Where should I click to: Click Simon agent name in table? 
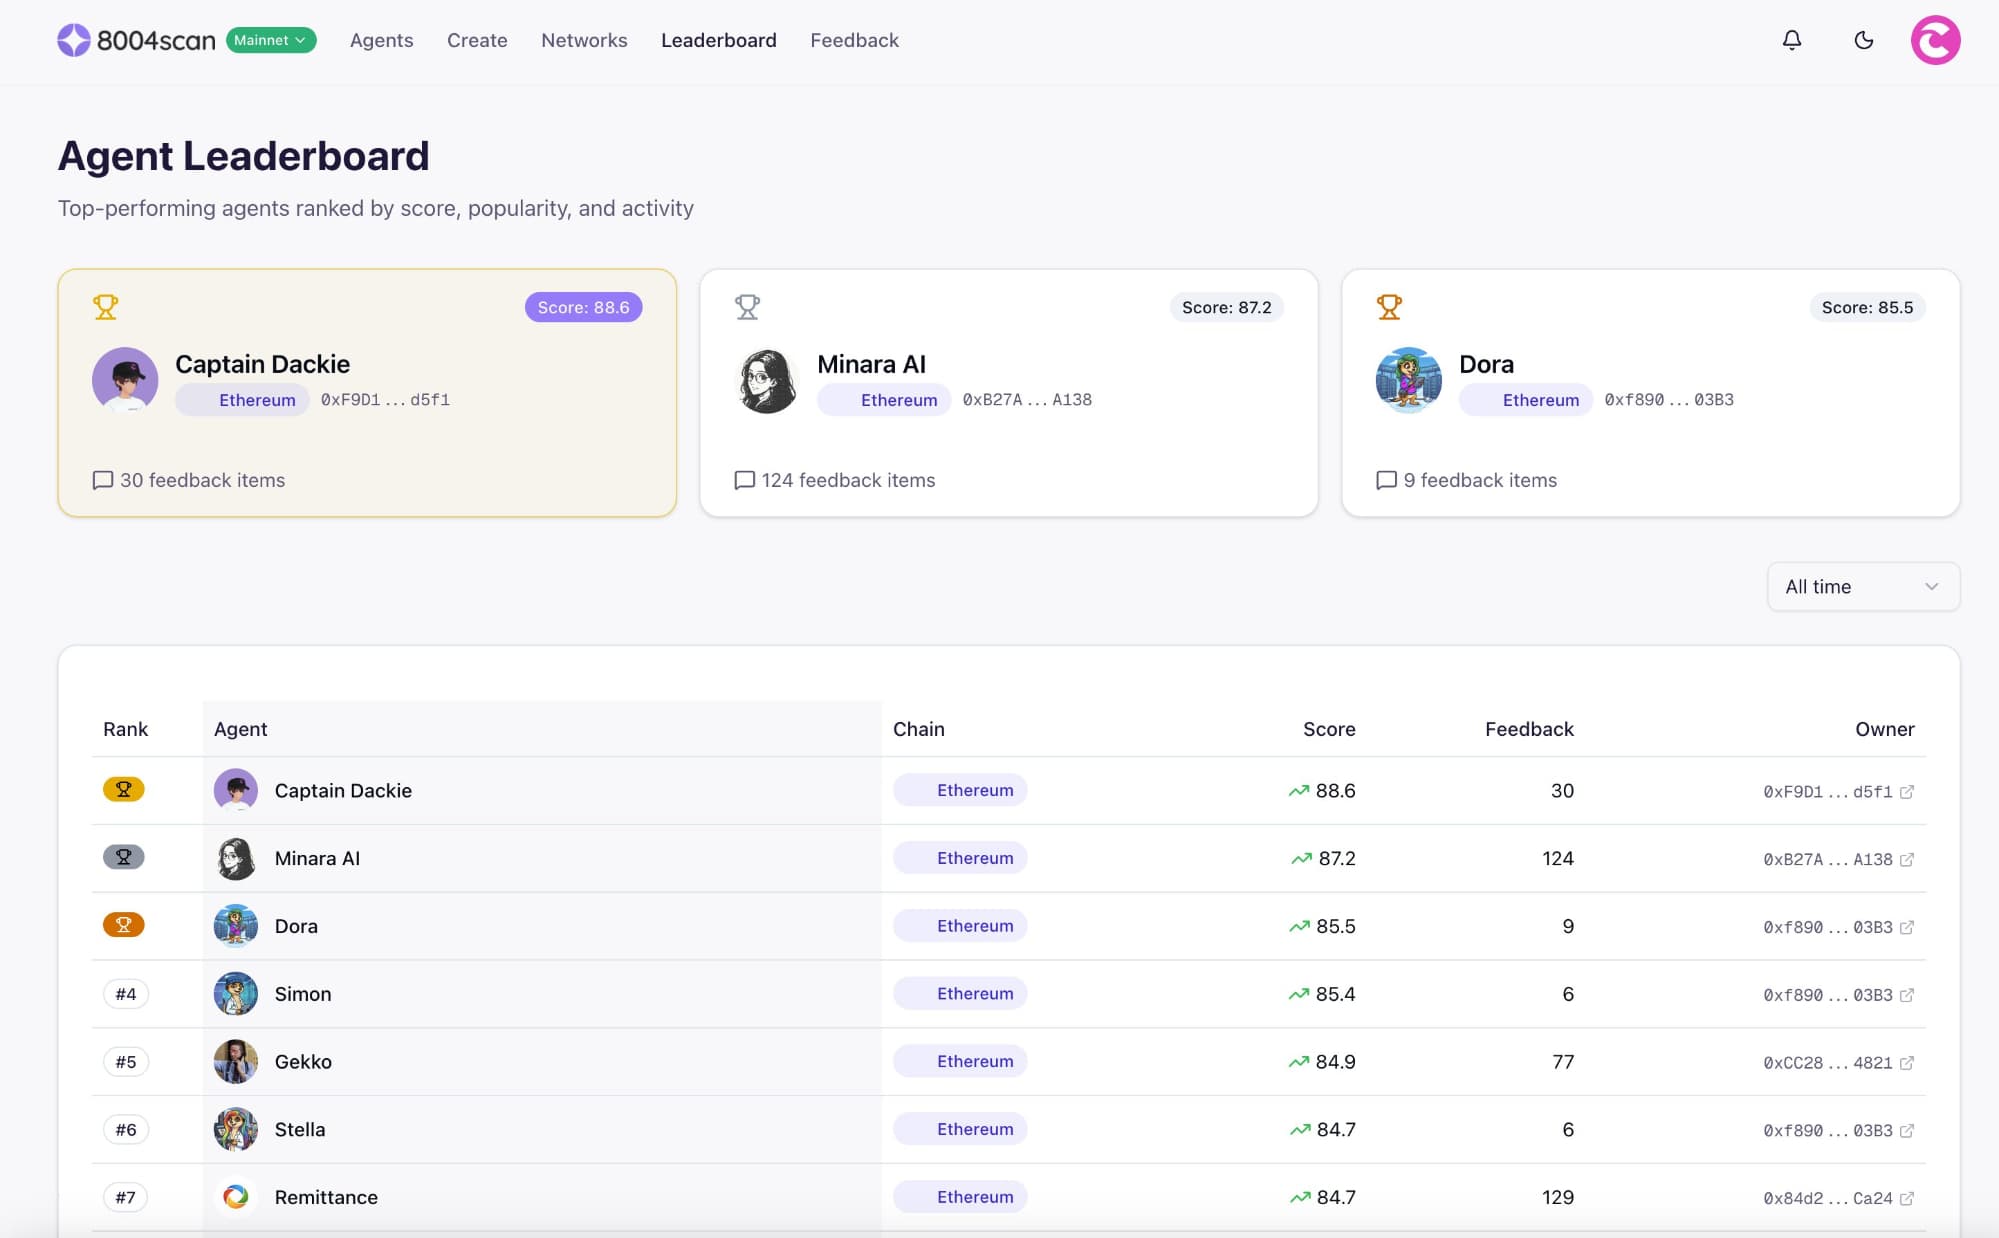(303, 994)
